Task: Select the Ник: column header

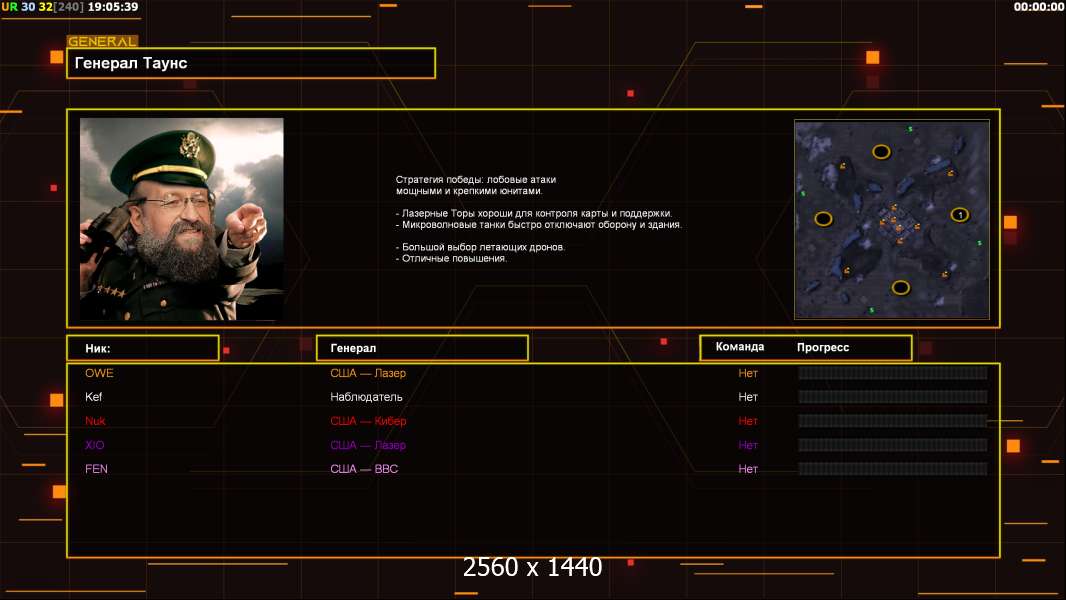Action: [x=142, y=348]
